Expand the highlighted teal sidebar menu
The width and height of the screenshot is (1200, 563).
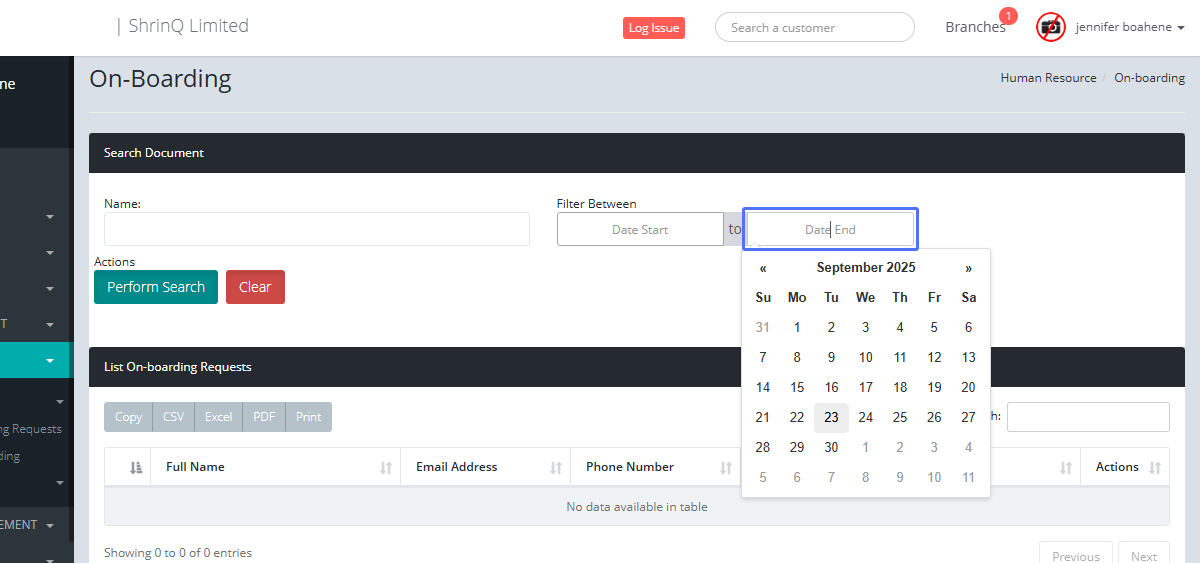(50, 361)
